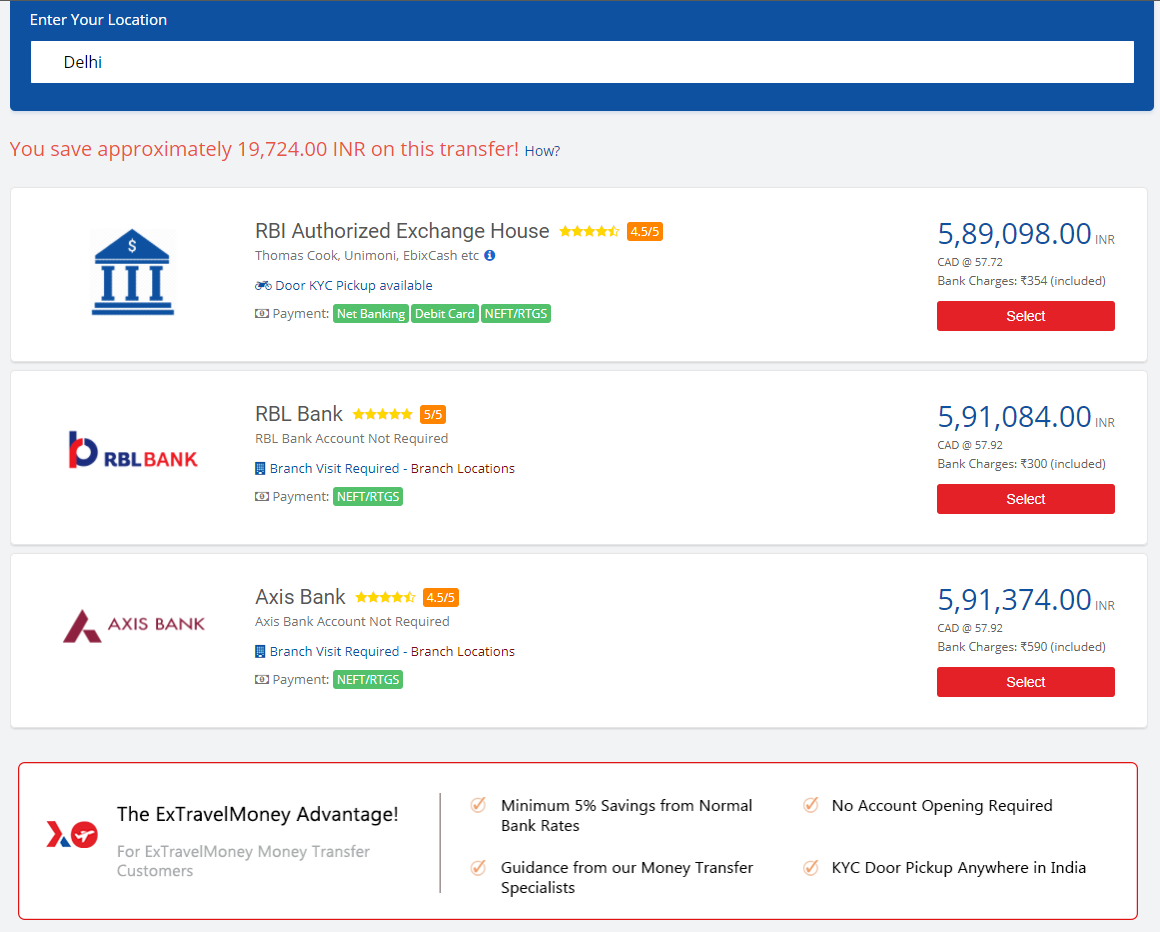This screenshot has height=932, width=1160.
Task: Click the RBI exchange house bank logo
Action: point(133,272)
